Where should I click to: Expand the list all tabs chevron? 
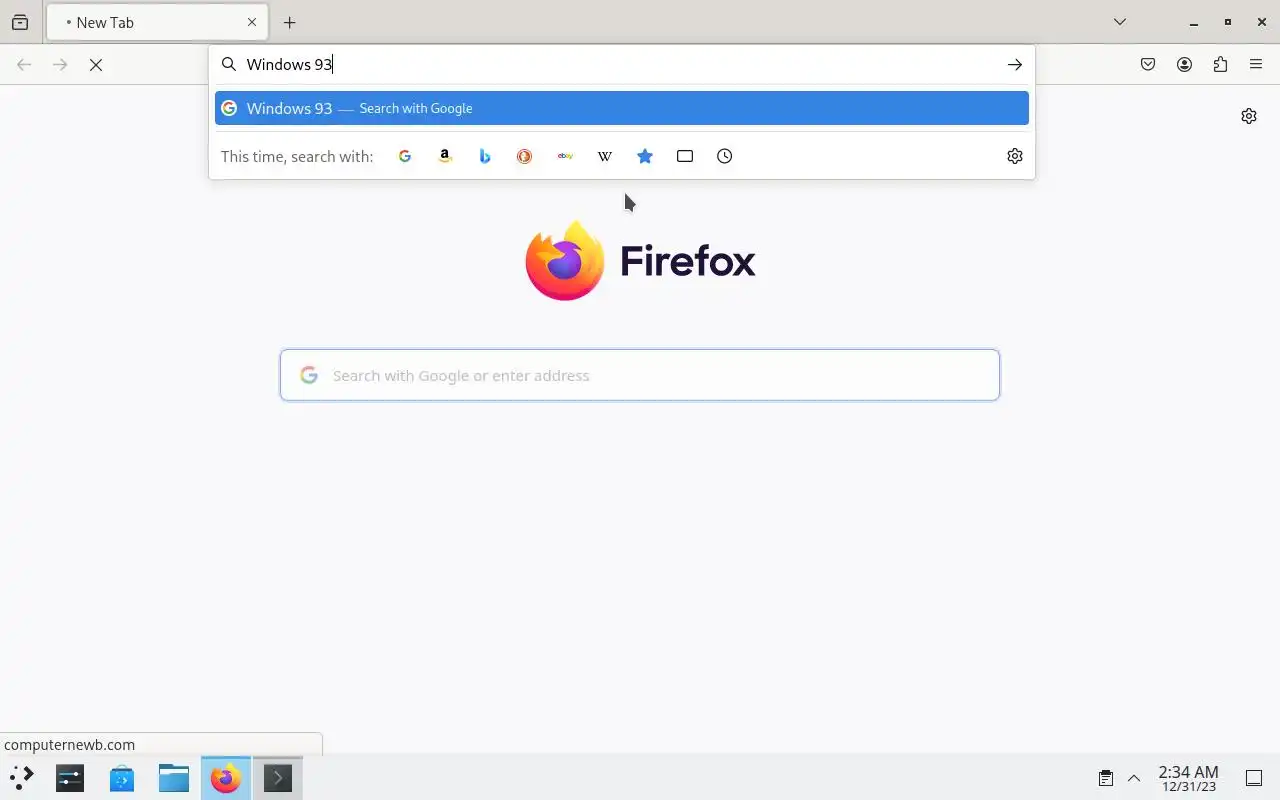[x=1120, y=22]
